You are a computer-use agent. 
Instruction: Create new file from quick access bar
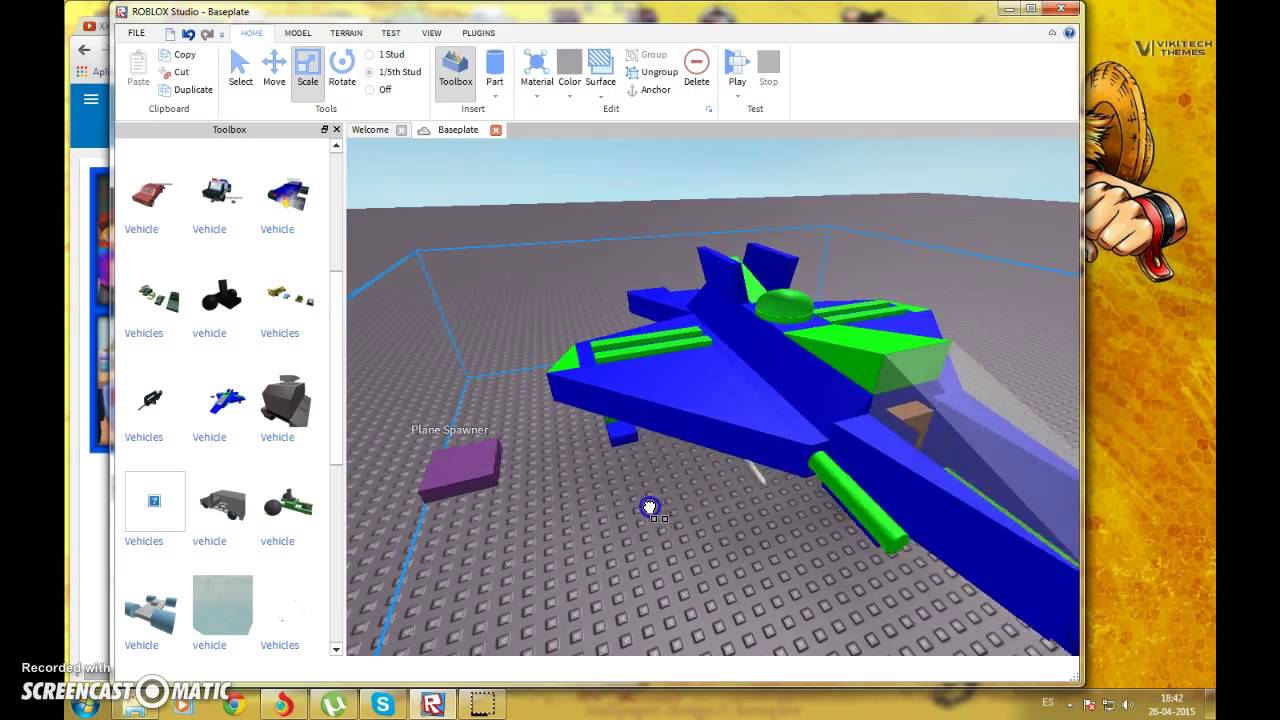coord(170,33)
